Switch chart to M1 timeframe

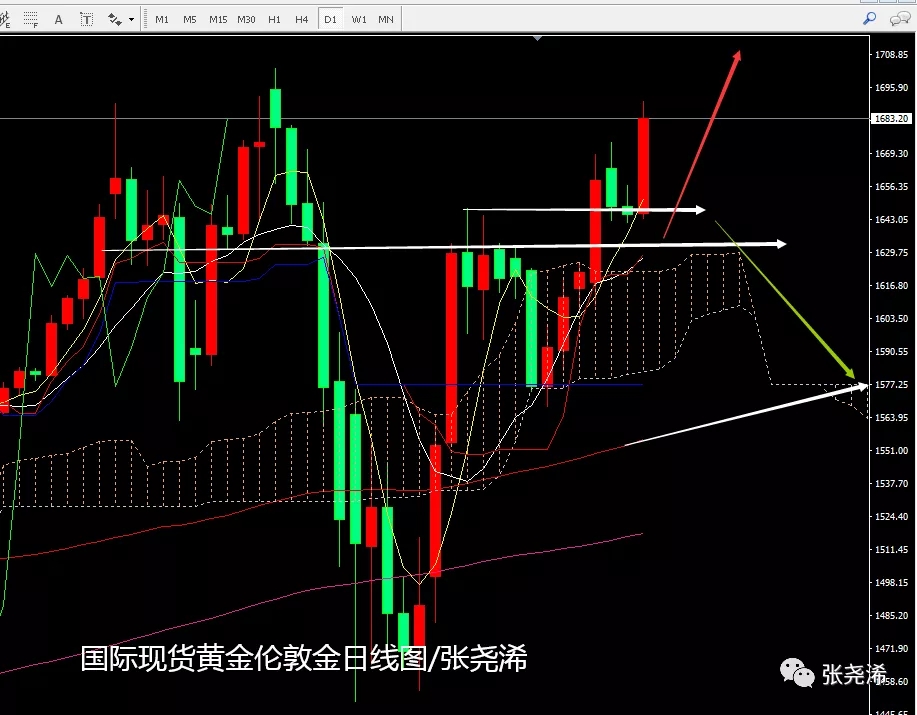pos(162,19)
